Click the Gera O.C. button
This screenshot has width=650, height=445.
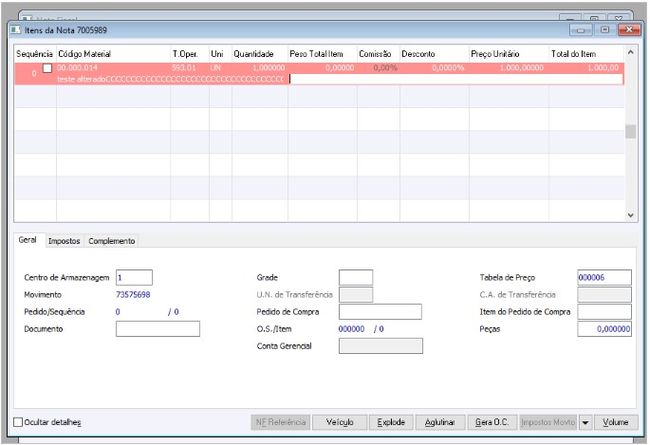pos(492,422)
